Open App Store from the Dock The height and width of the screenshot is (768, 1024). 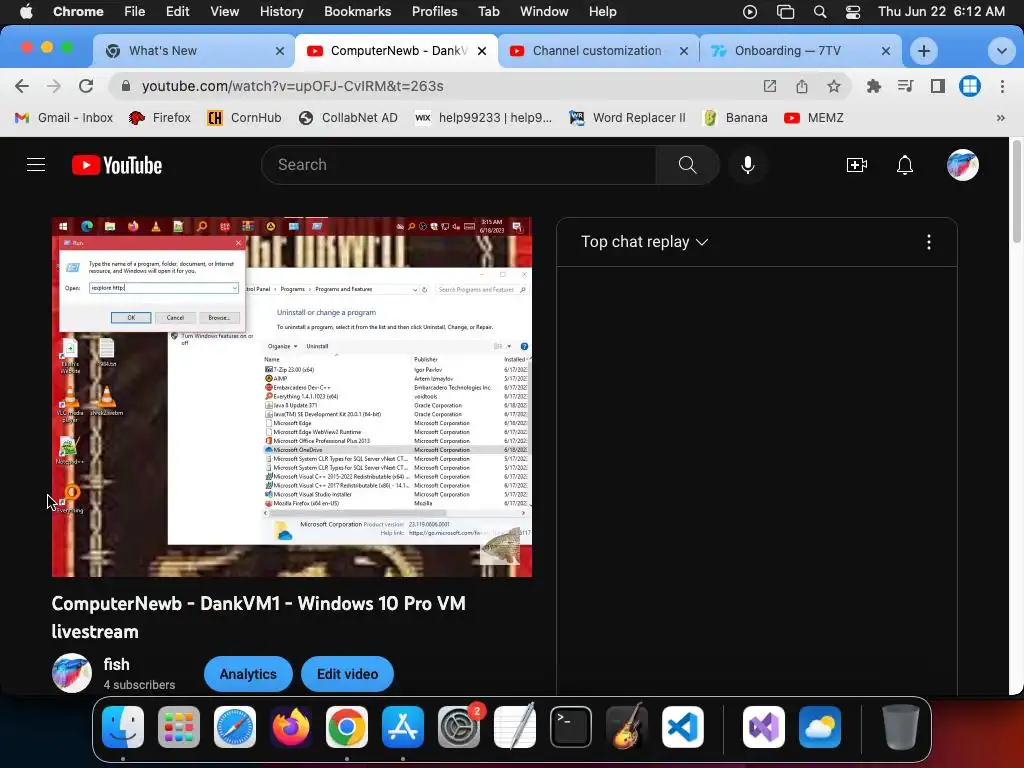(403, 727)
